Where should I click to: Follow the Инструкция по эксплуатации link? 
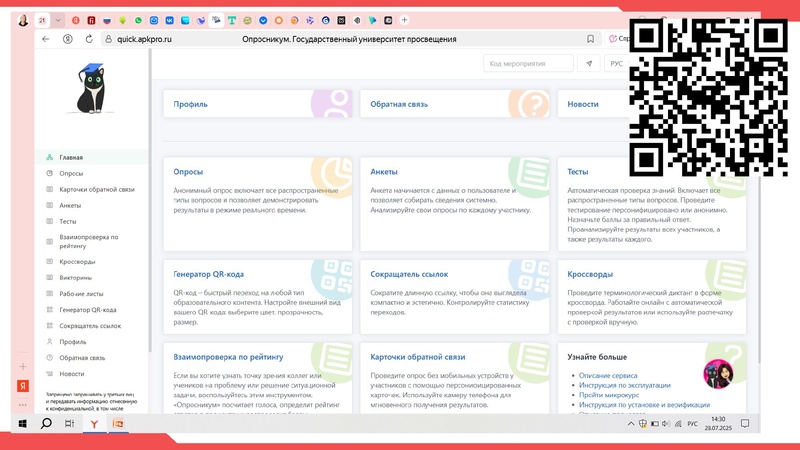click(624, 385)
